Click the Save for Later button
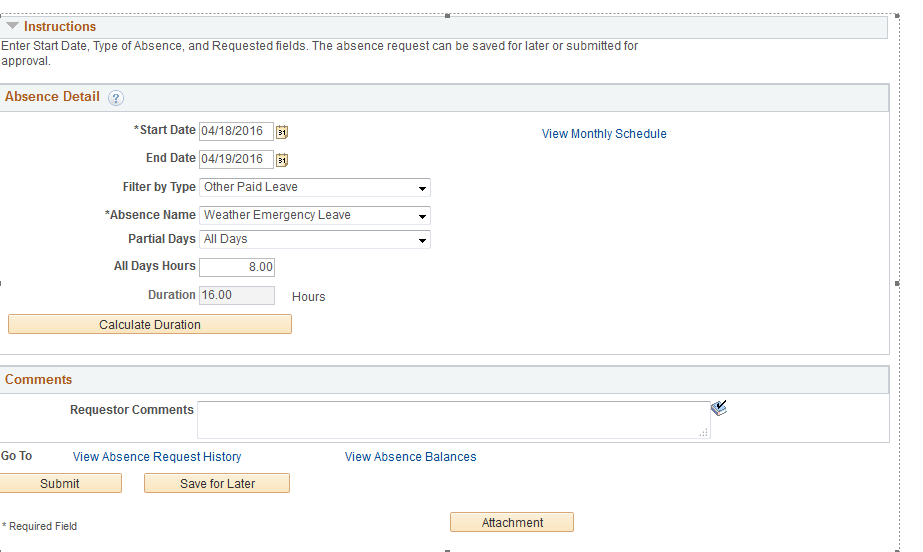Viewport: 923px width, 552px height. [217, 483]
